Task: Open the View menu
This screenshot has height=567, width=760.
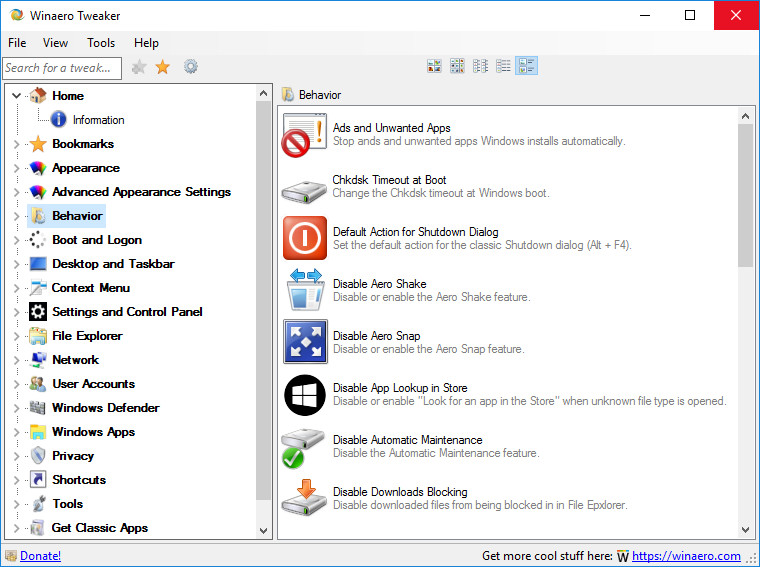Action: tap(56, 43)
